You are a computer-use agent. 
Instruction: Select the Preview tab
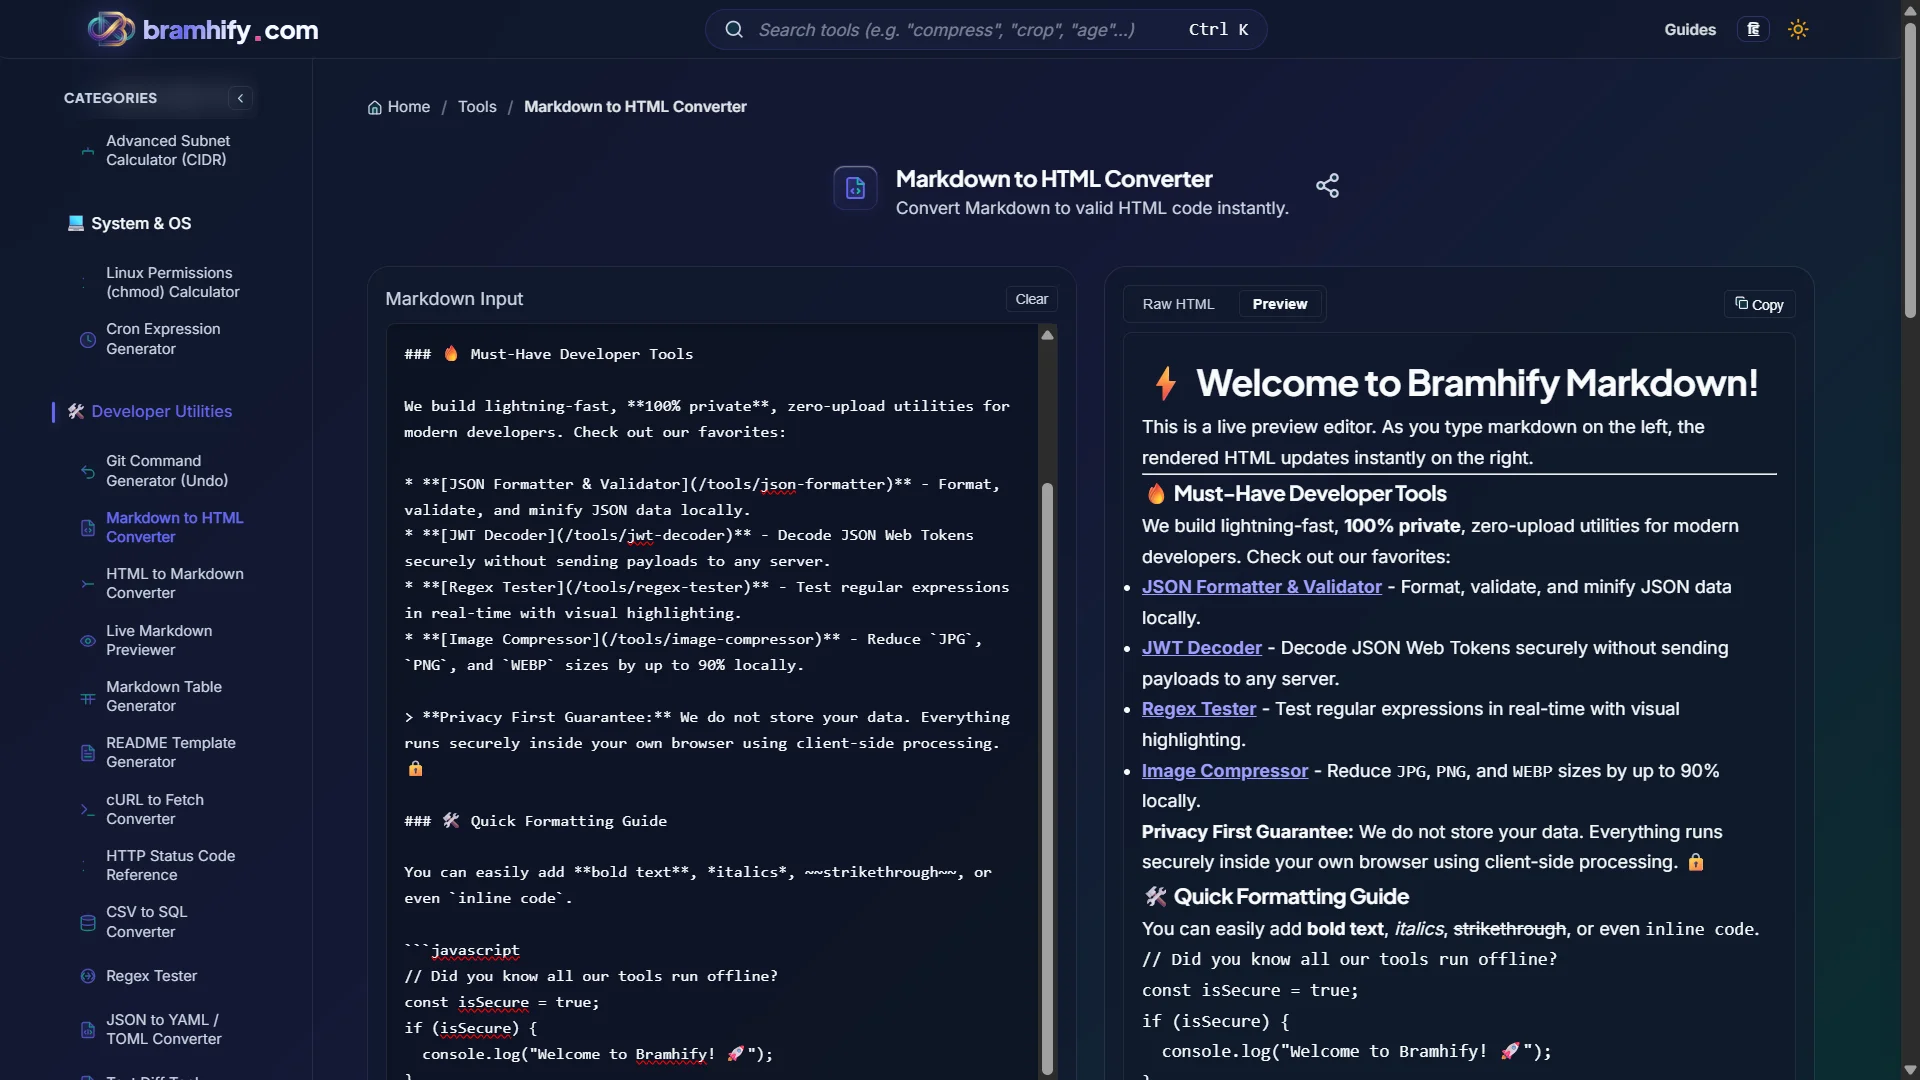point(1279,304)
